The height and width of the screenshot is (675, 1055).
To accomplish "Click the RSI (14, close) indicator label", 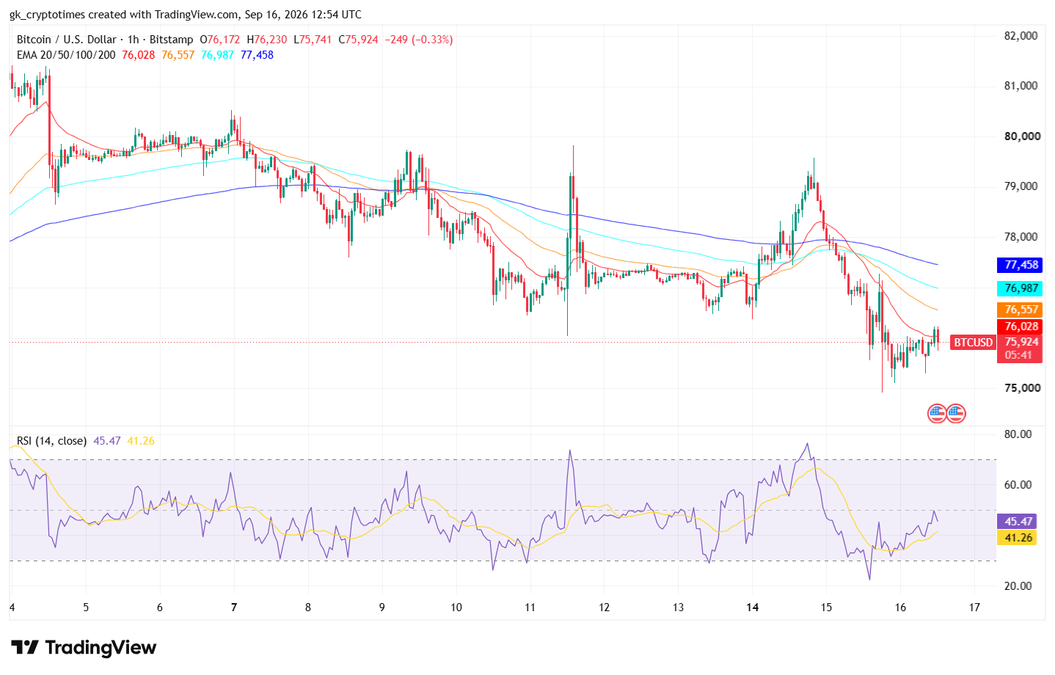I will pyautogui.click(x=52, y=441).
